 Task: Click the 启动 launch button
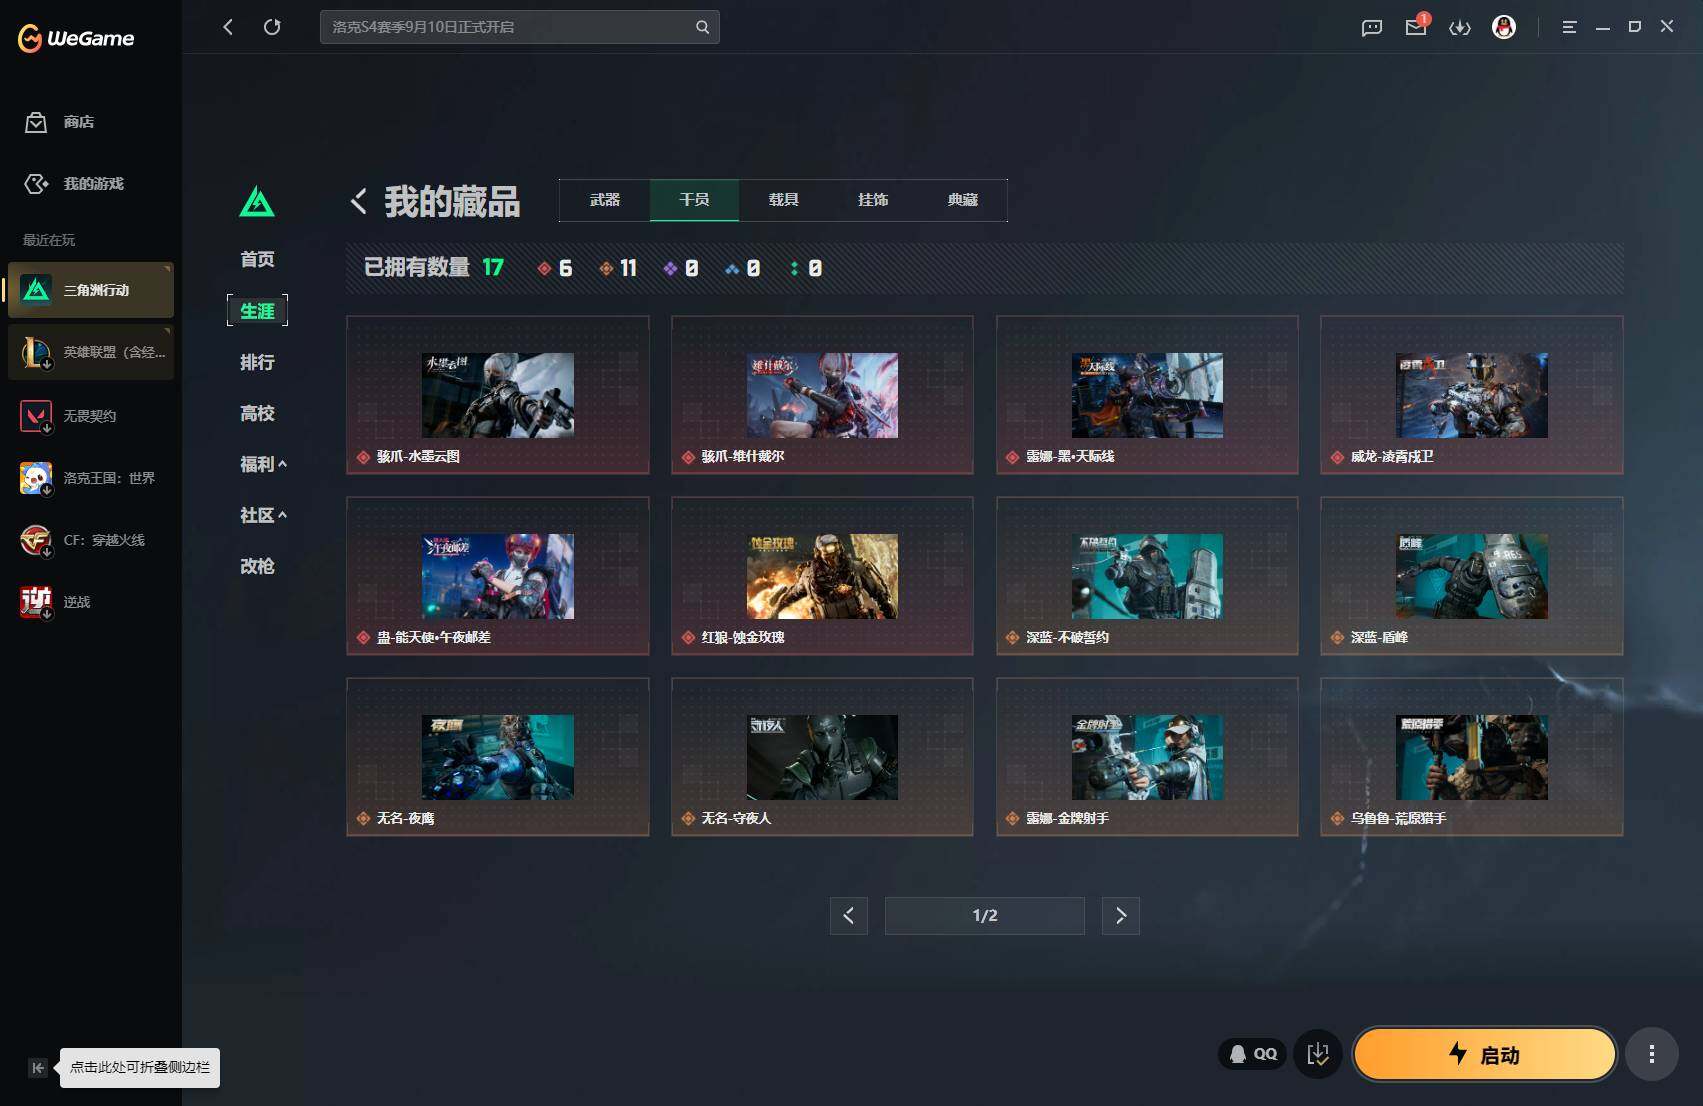click(1484, 1054)
